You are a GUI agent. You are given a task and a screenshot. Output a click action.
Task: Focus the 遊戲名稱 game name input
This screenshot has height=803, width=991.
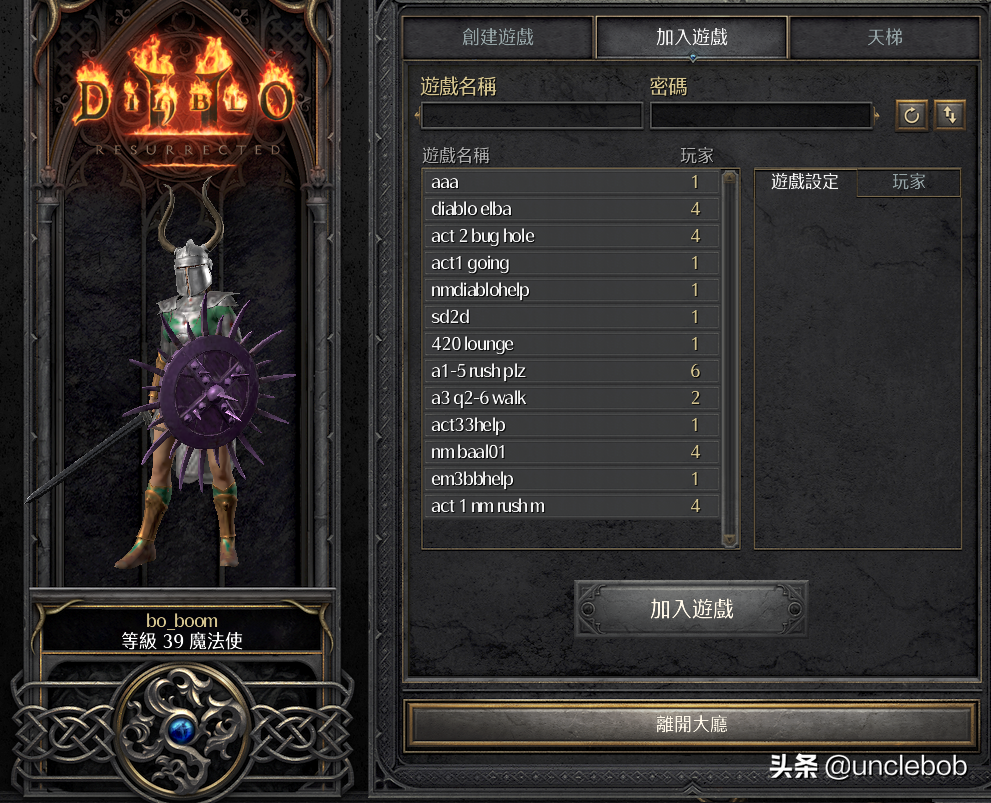pyautogui.click(x=532, y=116)
